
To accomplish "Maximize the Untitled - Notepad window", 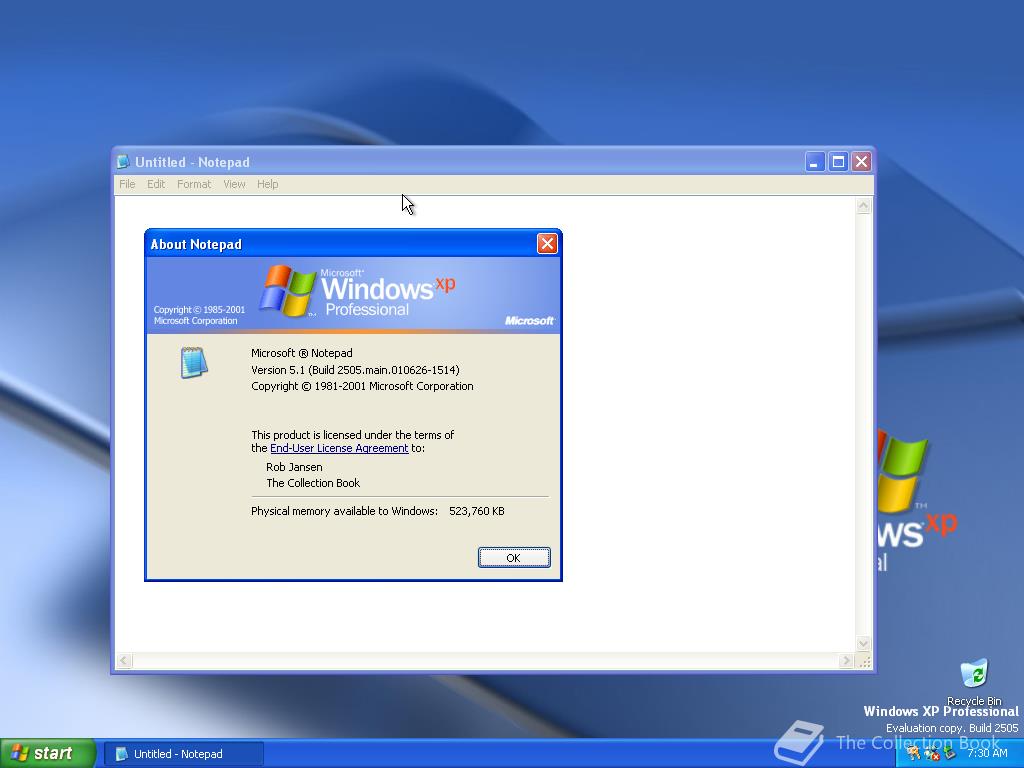I will [x=838, y=161].
